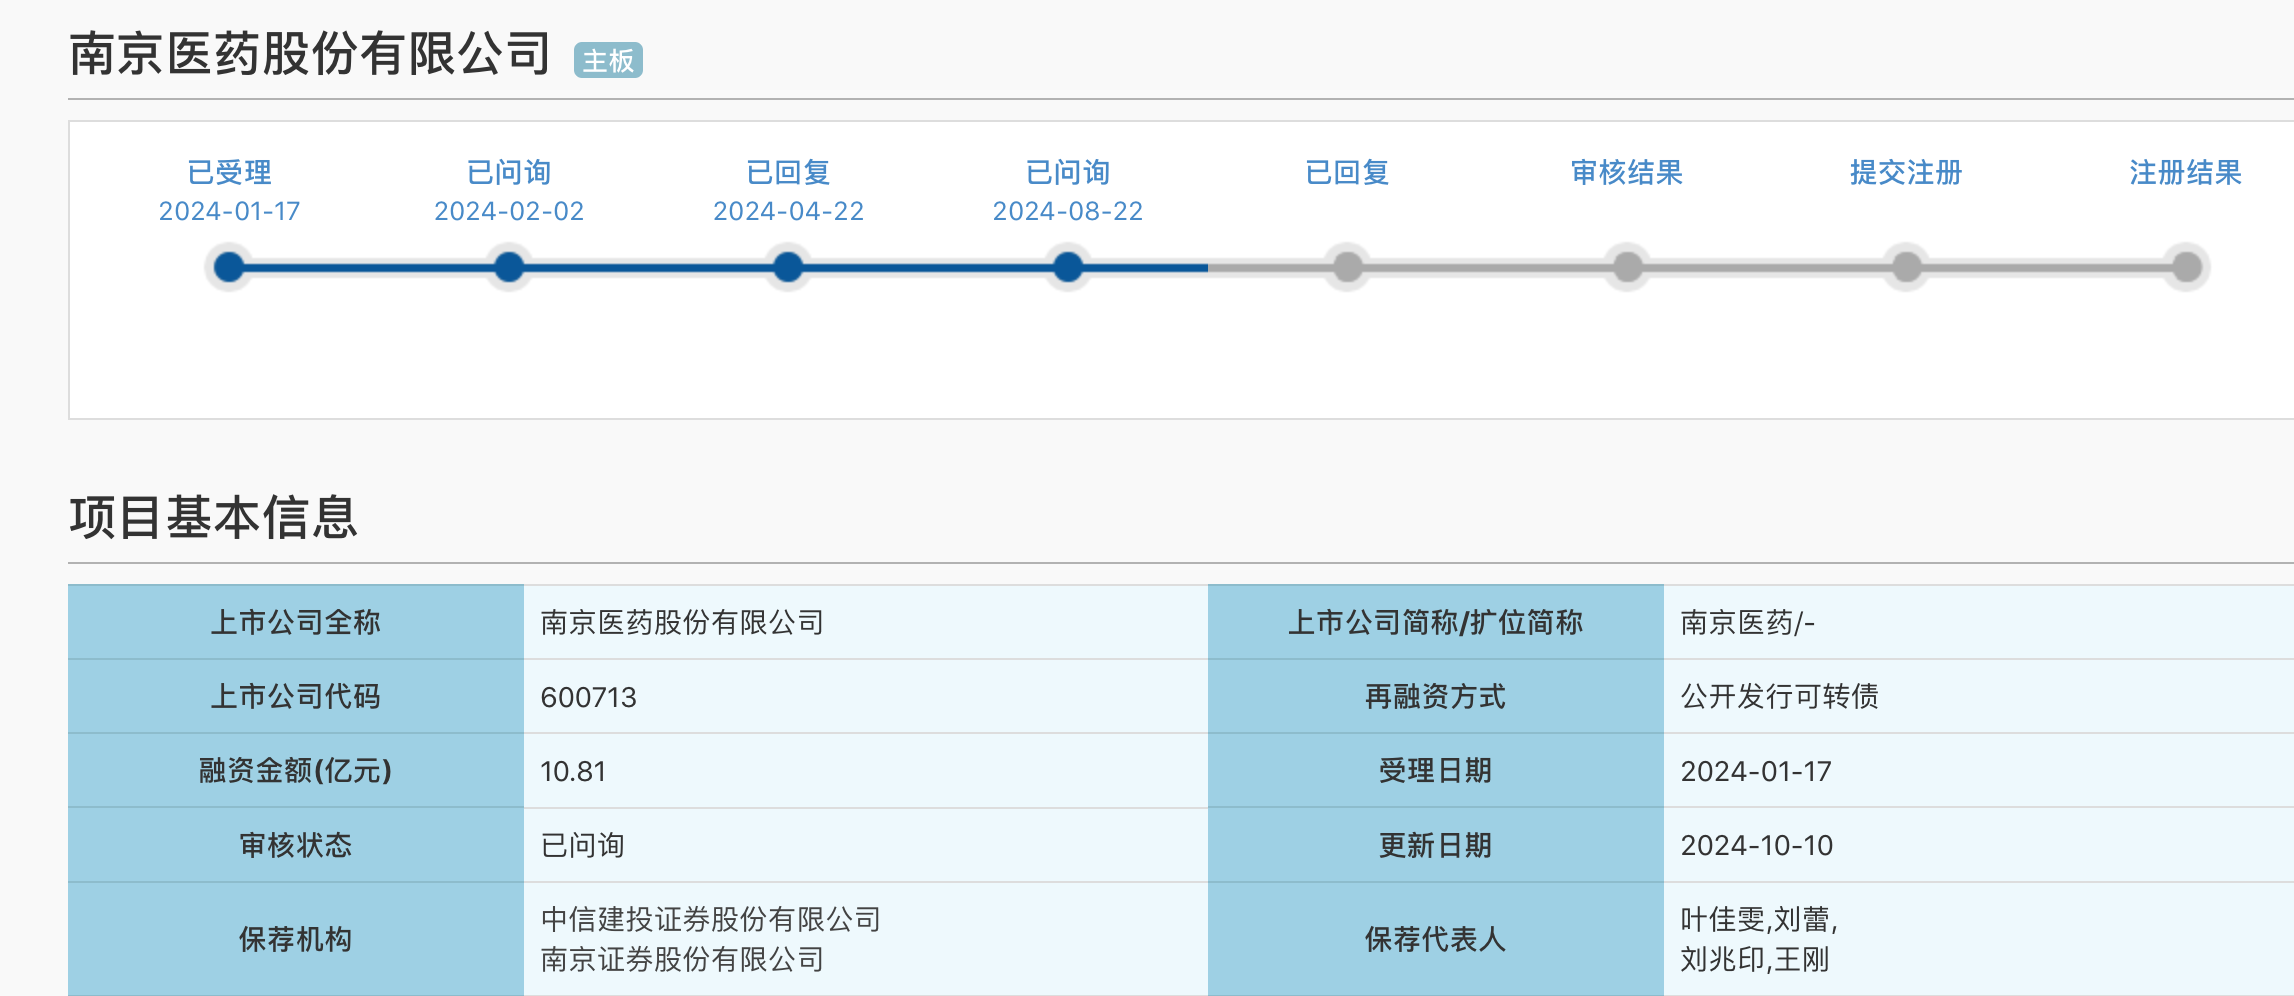This screenshot has height=996, width=2294.
Task: Click the 已问询 label above 2024-08-22
Action: pos(1068,173)
